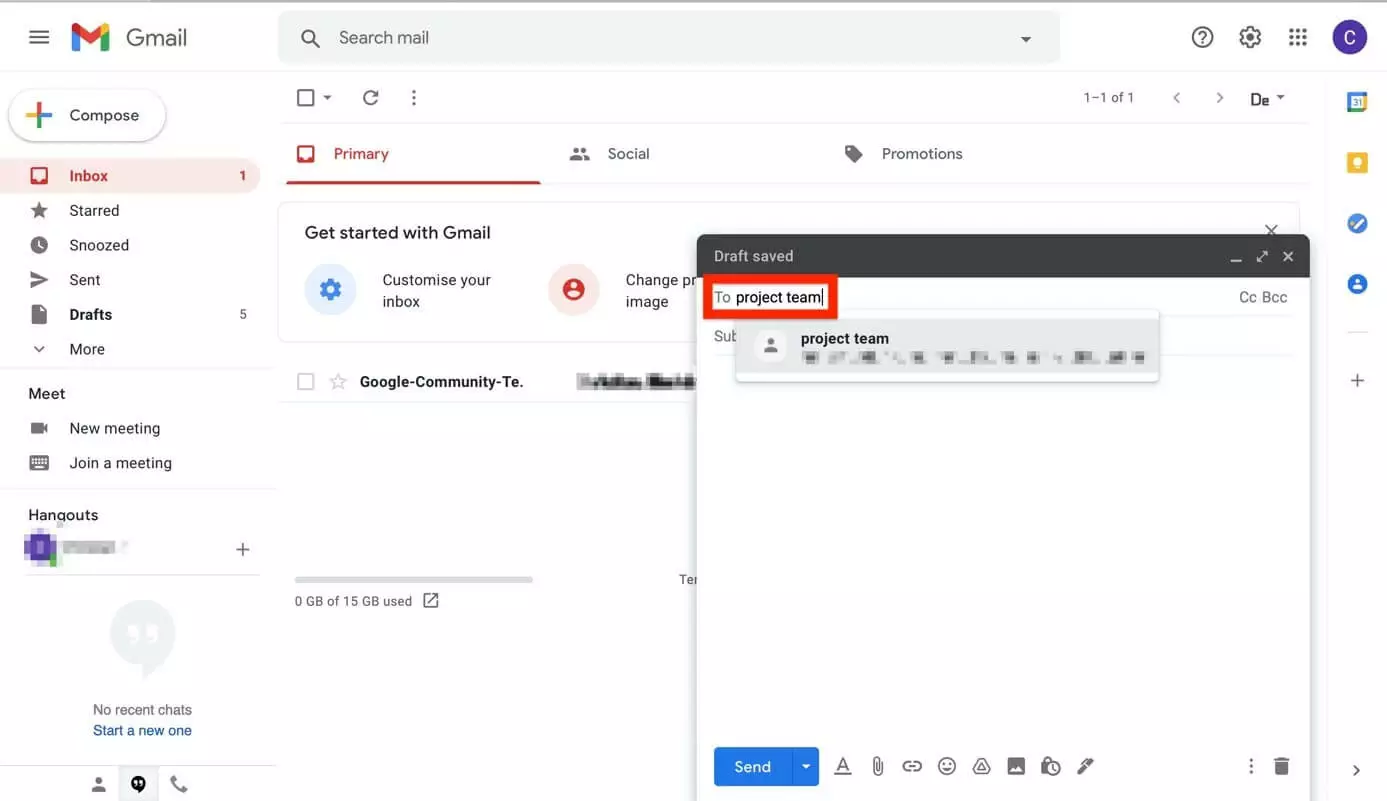Open Google apps grid
1387x801 pixels.
coord(1298,38)
